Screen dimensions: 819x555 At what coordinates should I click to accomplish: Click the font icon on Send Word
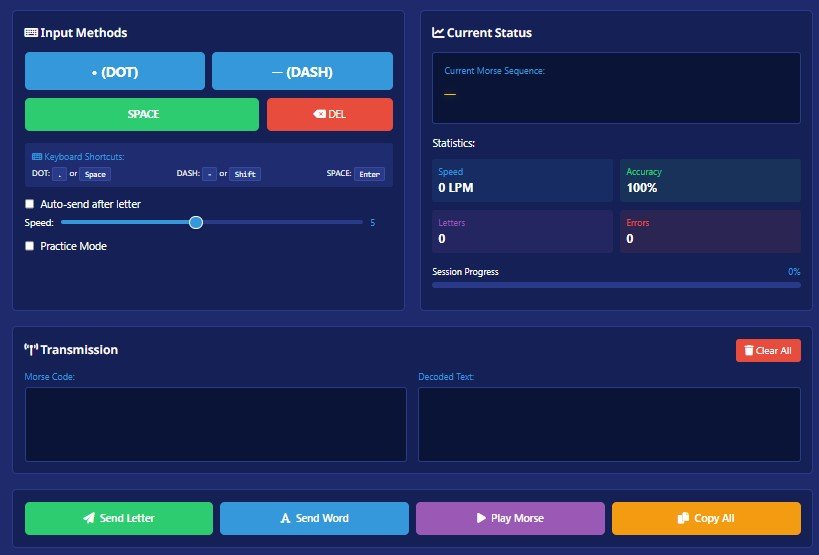tap(285, 518)
